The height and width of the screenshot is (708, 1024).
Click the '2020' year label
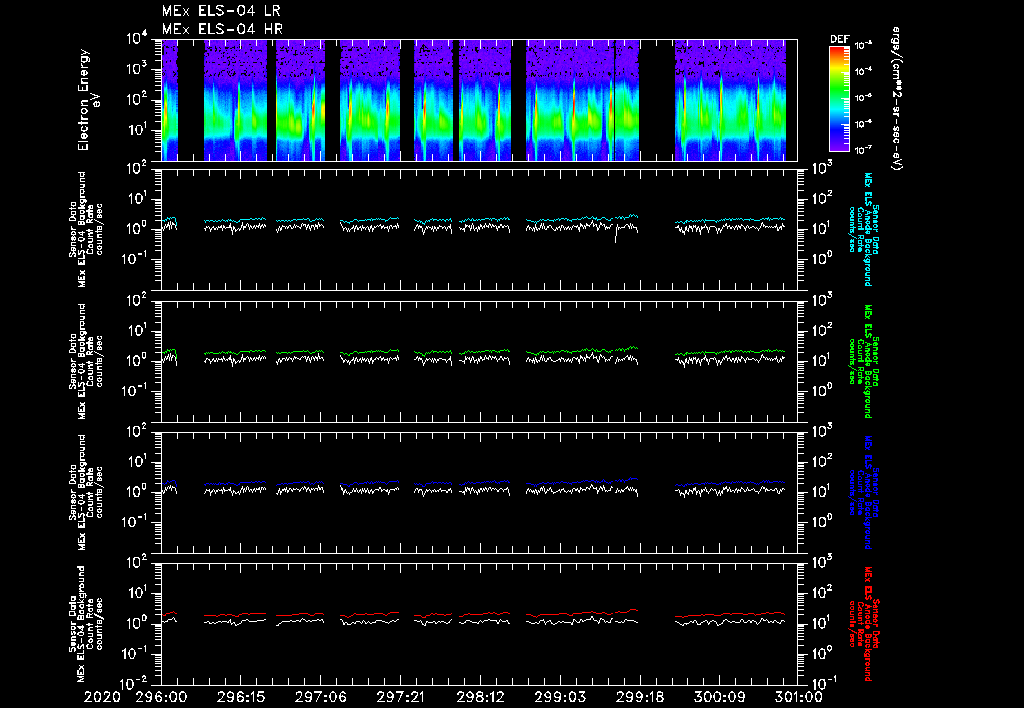click(102, 697)
